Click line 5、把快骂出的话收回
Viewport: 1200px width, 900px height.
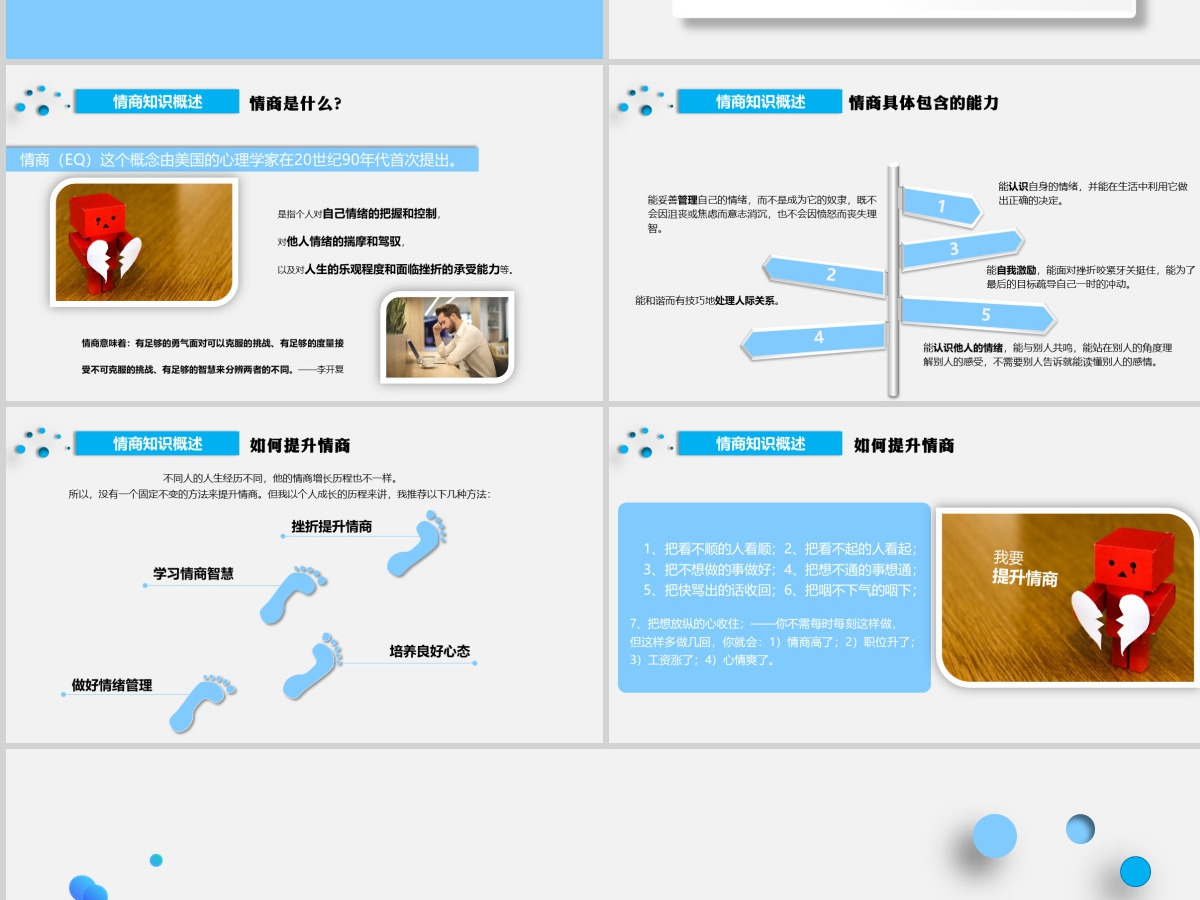click(x=780, y=590)
